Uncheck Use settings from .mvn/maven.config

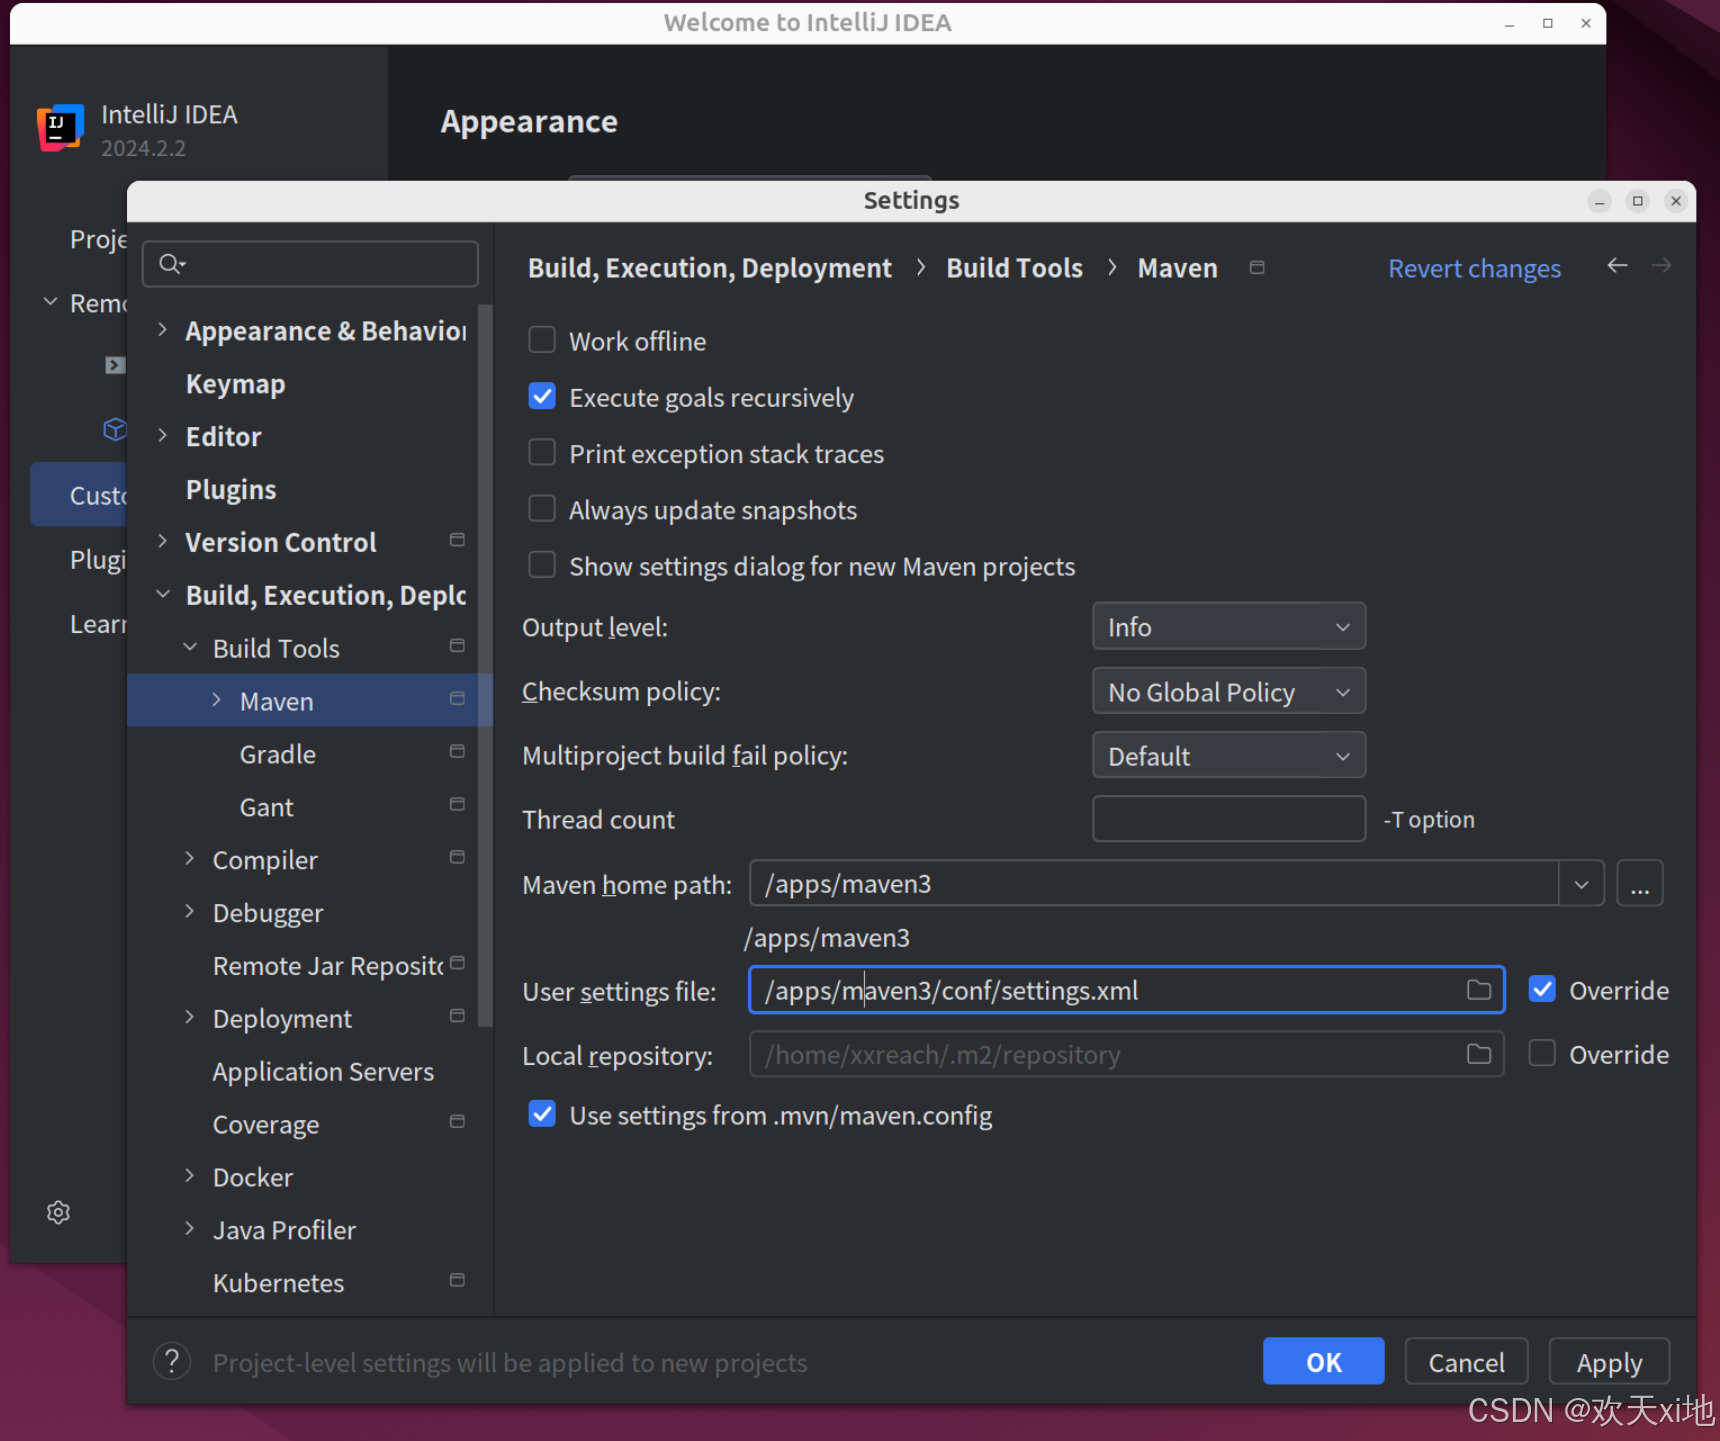pyautogui.click(x=542, y=1114)
